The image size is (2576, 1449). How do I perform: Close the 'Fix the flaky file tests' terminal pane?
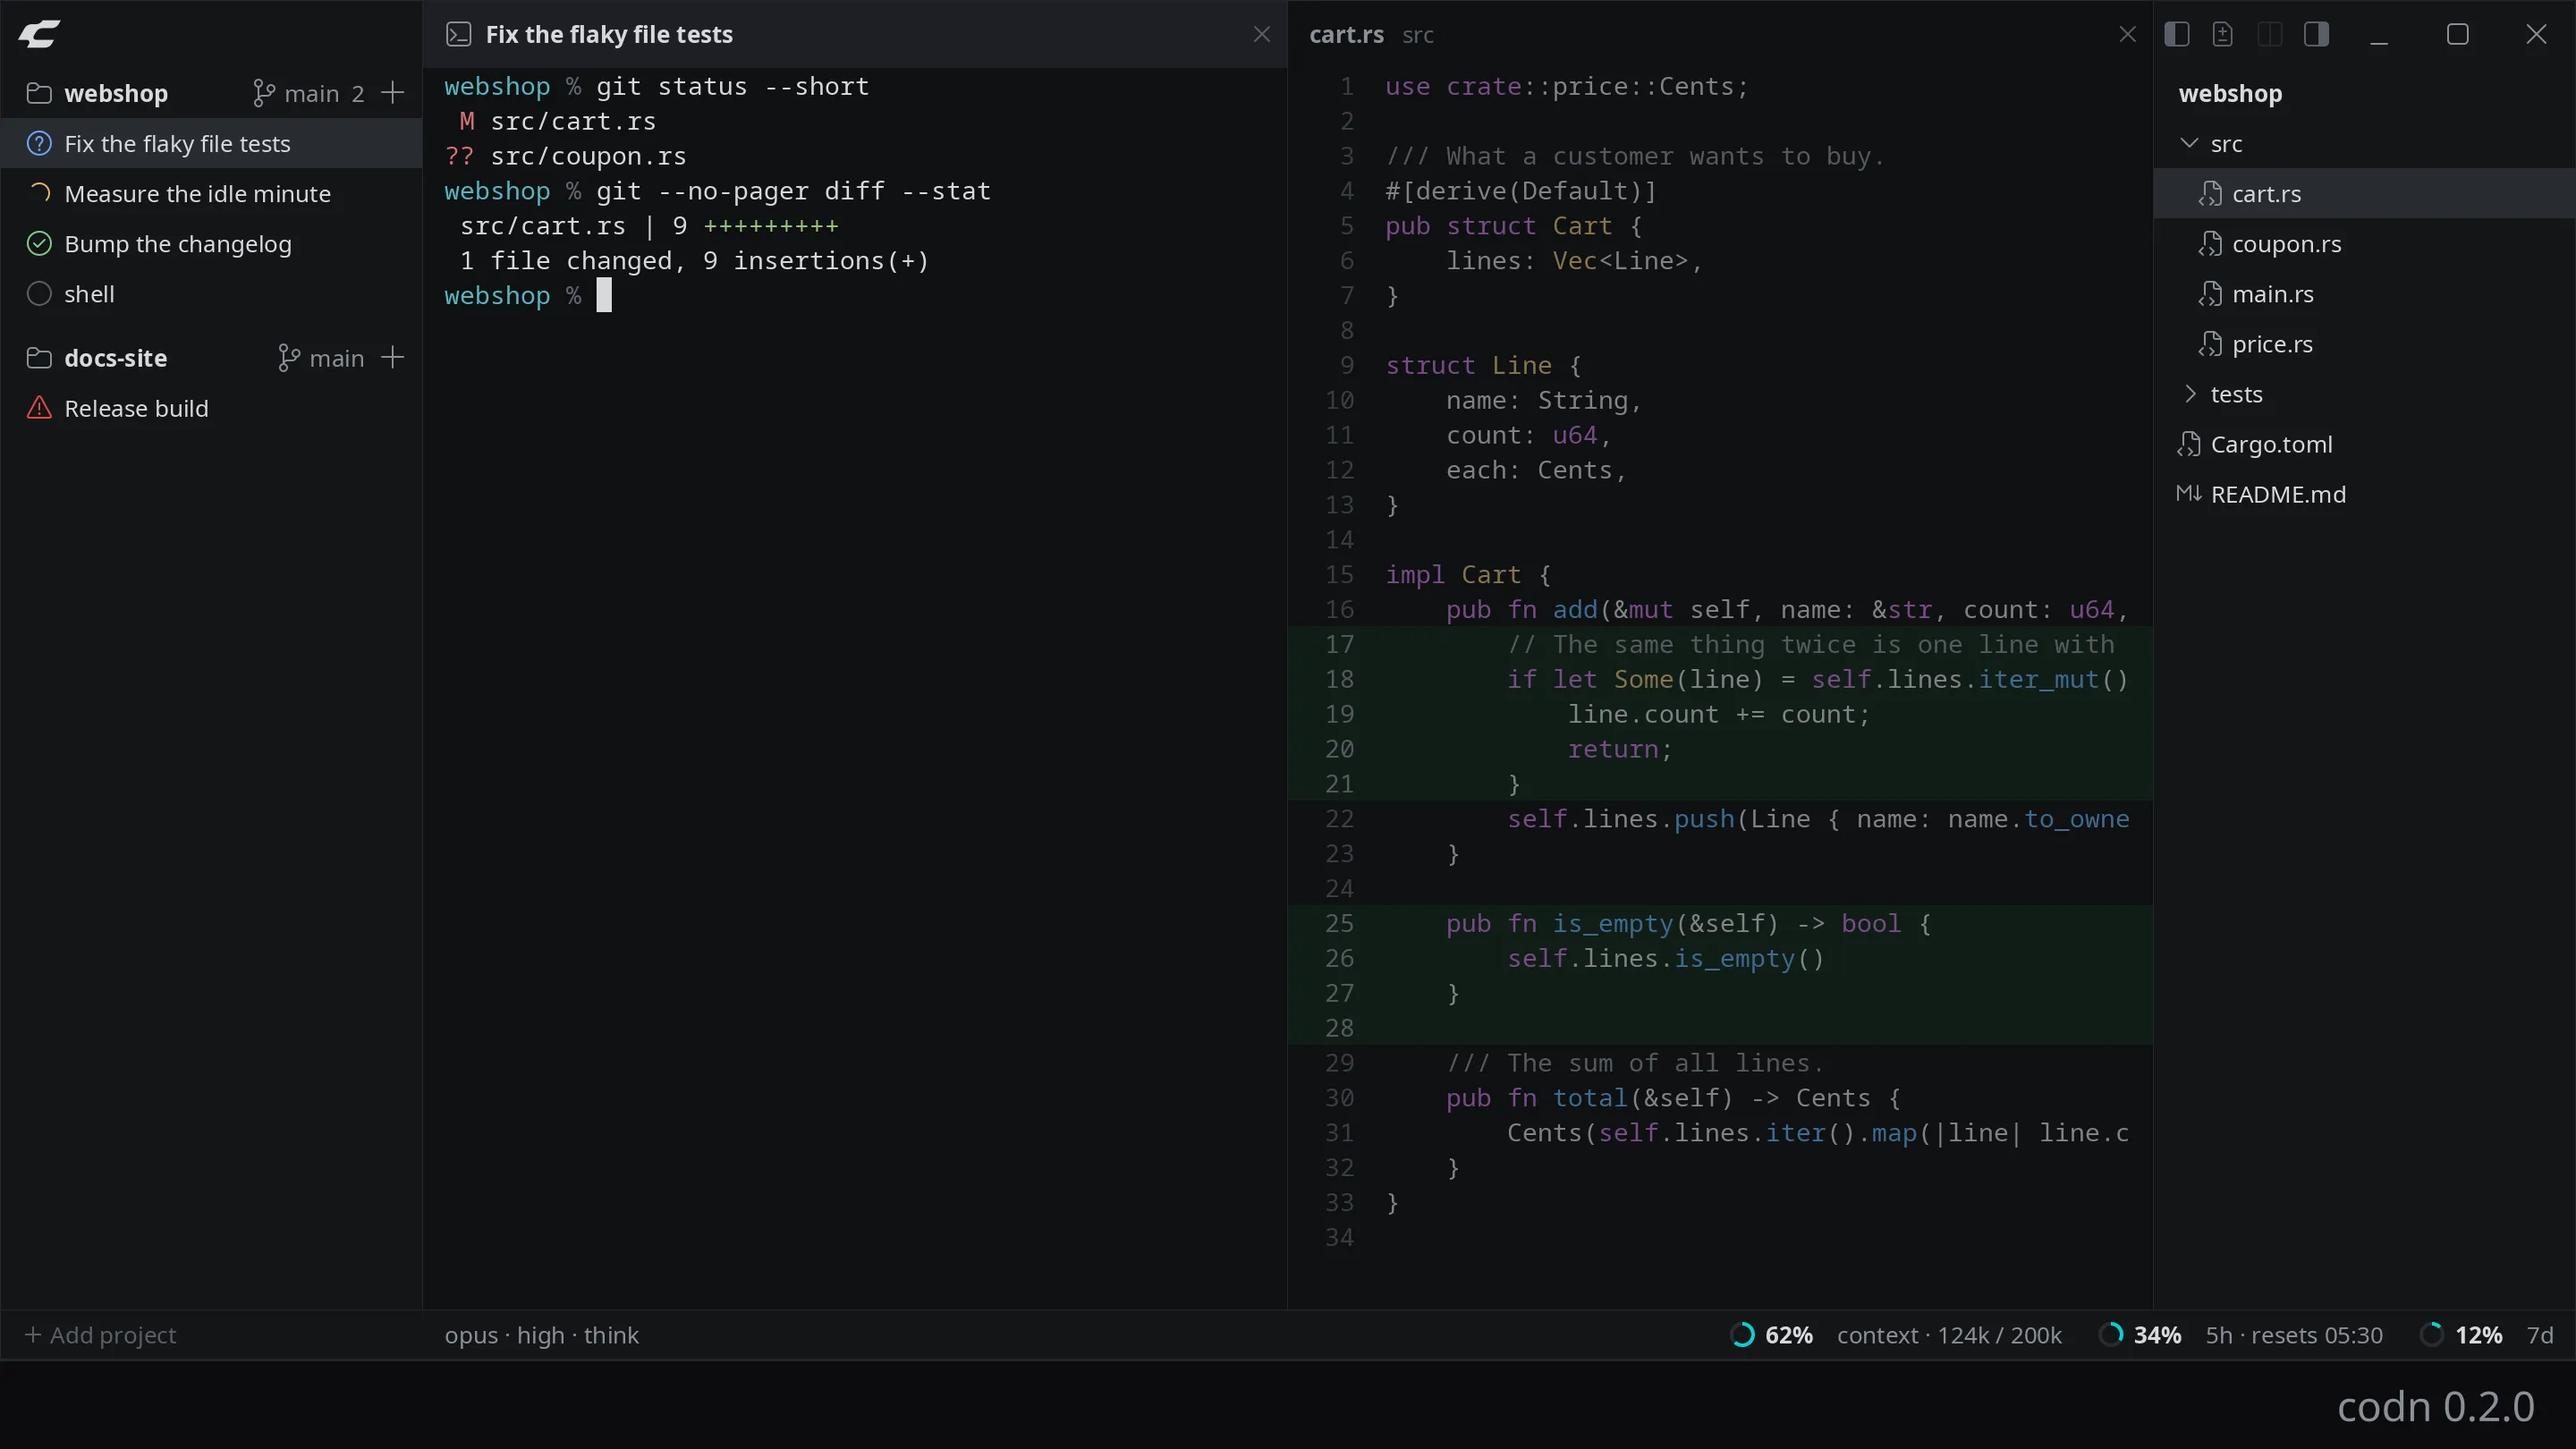pyautogui.click(x=1262, y=34)
